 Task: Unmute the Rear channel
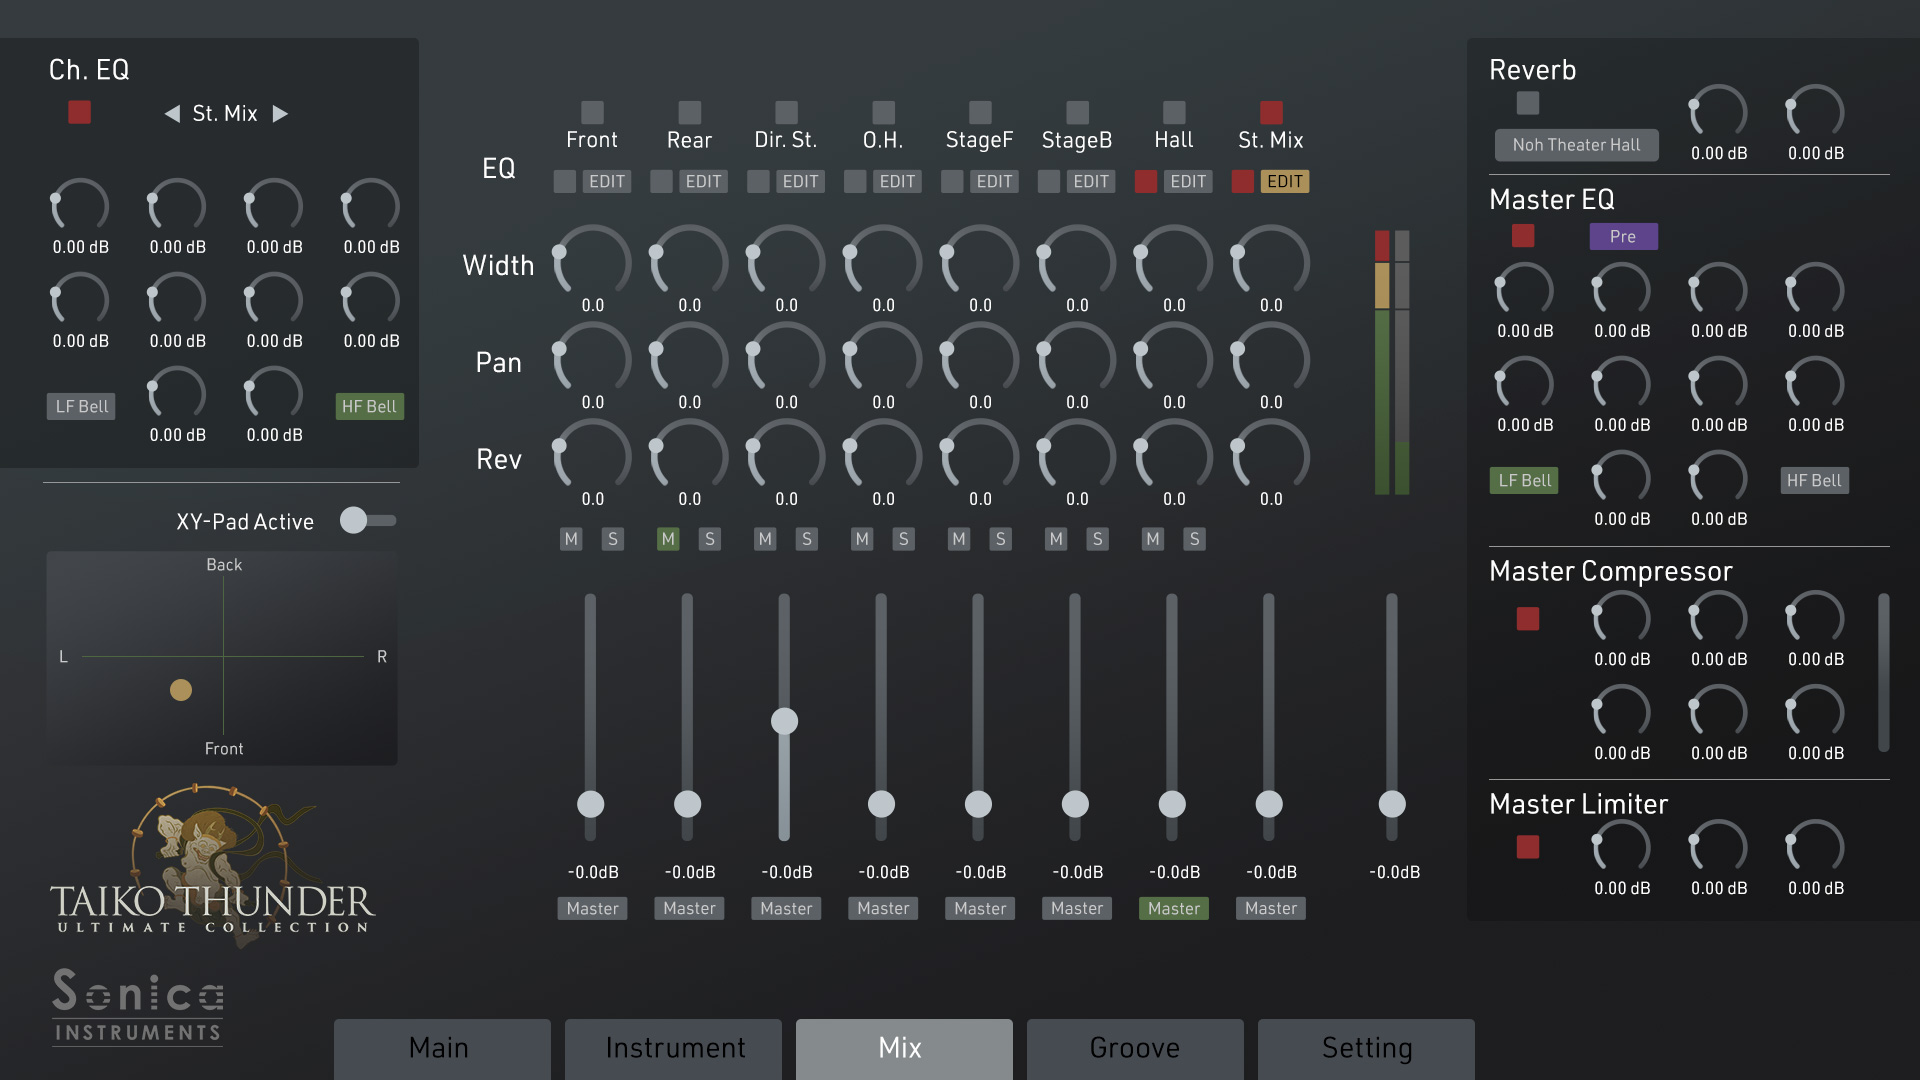click(668, 539)
